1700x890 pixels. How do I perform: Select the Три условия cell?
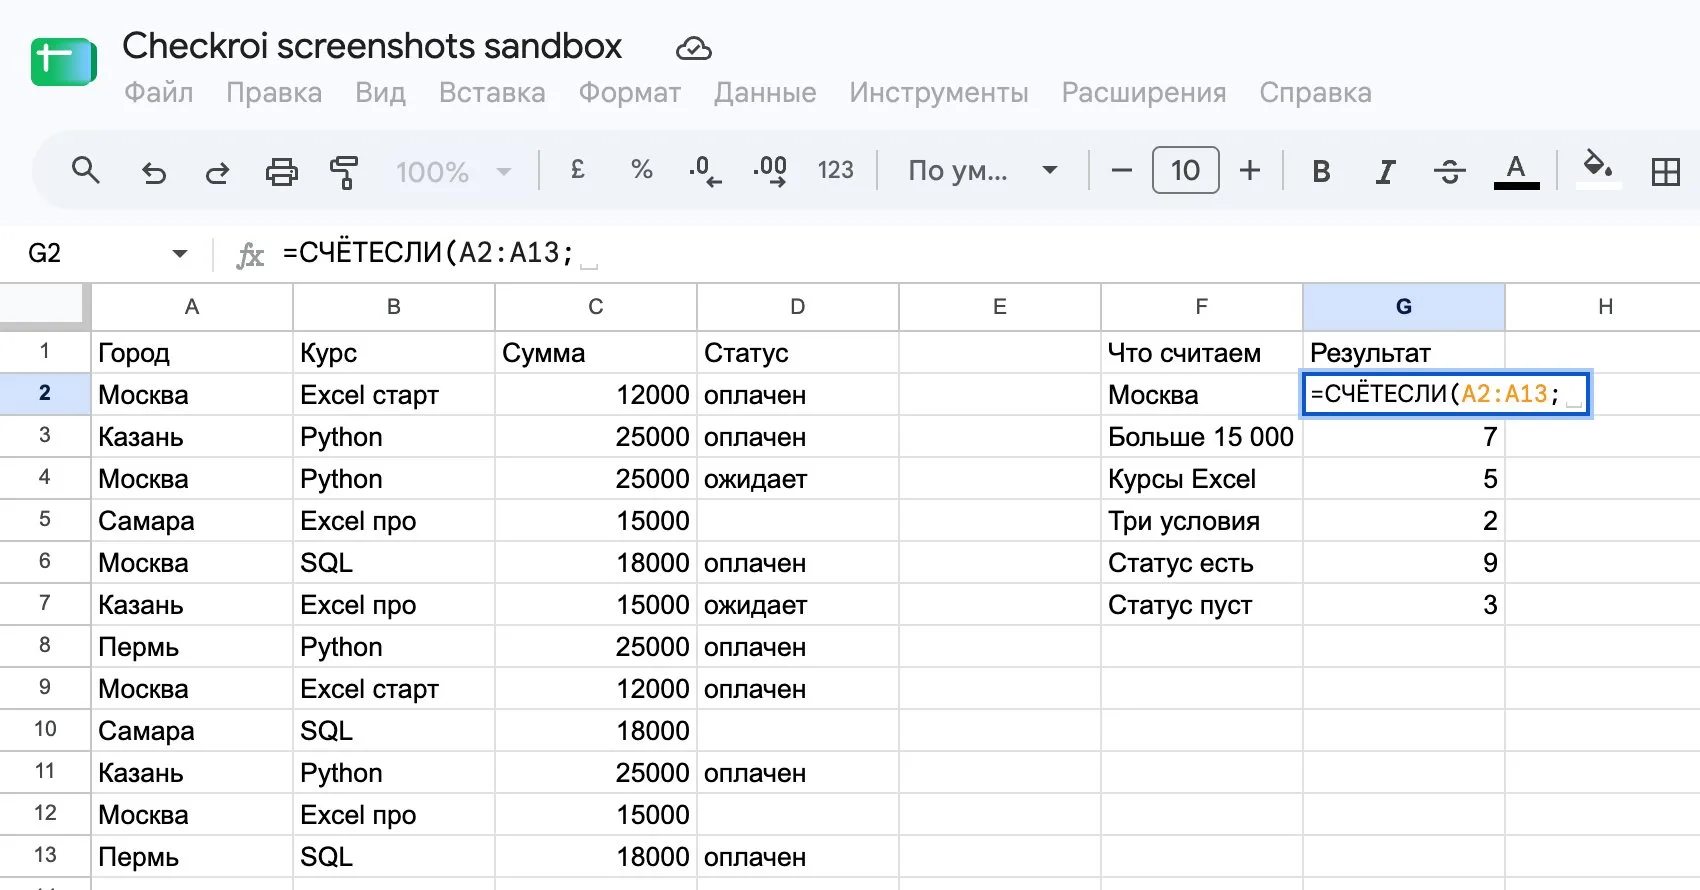coord(1202,521)
